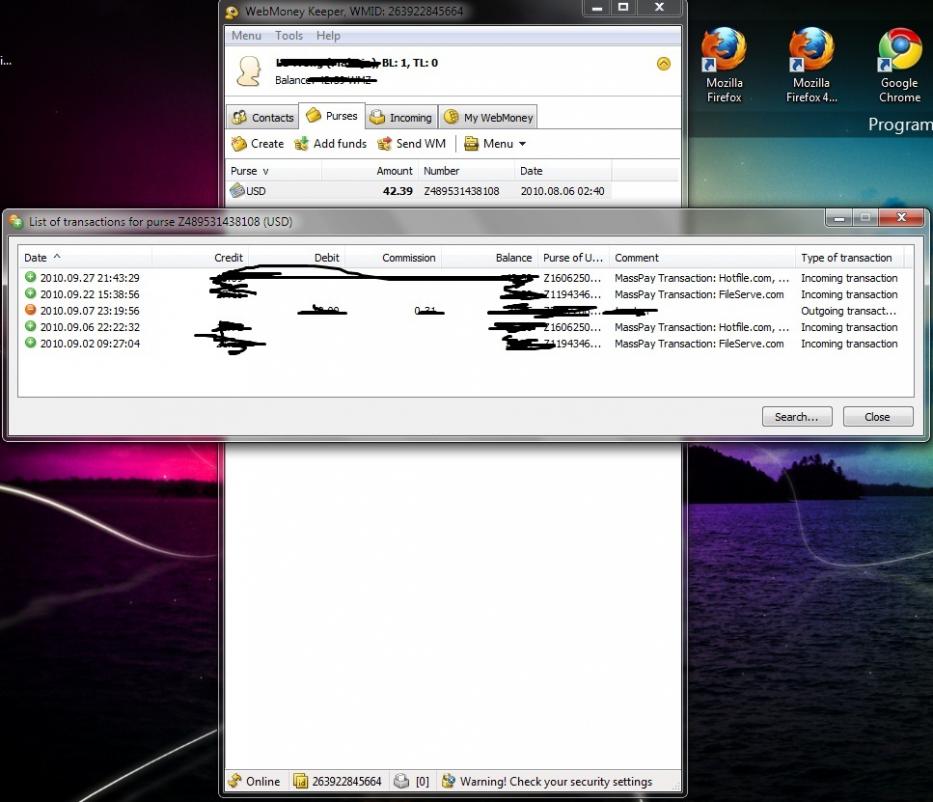Viewport: 933px width, 802px height.
Task: Open the Tools menu
Action: click(x=289, y=36)
